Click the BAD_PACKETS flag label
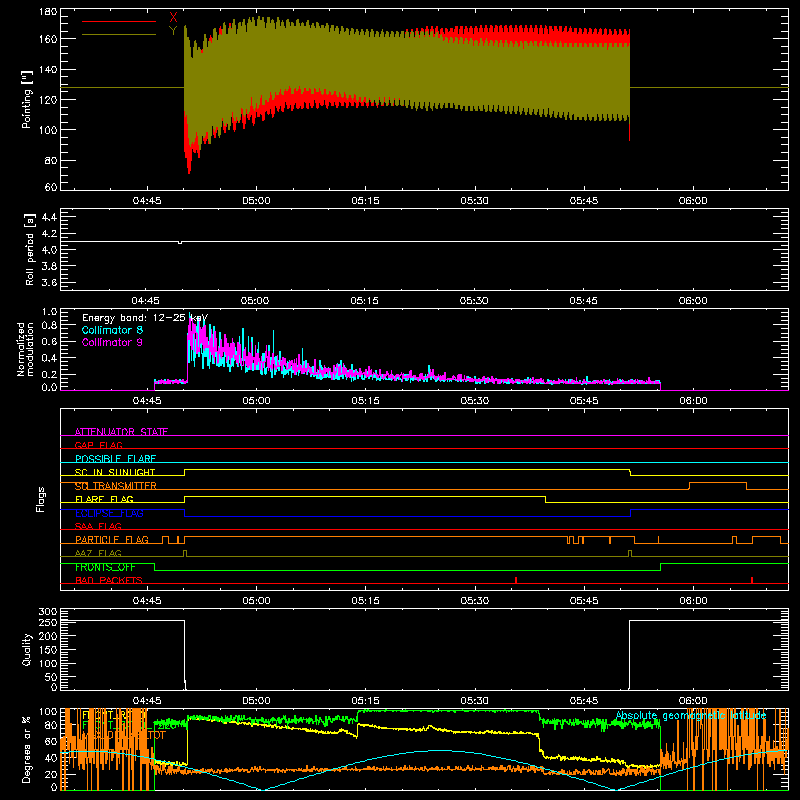Viewport: 800px width, 800px height. coord(109,580)
